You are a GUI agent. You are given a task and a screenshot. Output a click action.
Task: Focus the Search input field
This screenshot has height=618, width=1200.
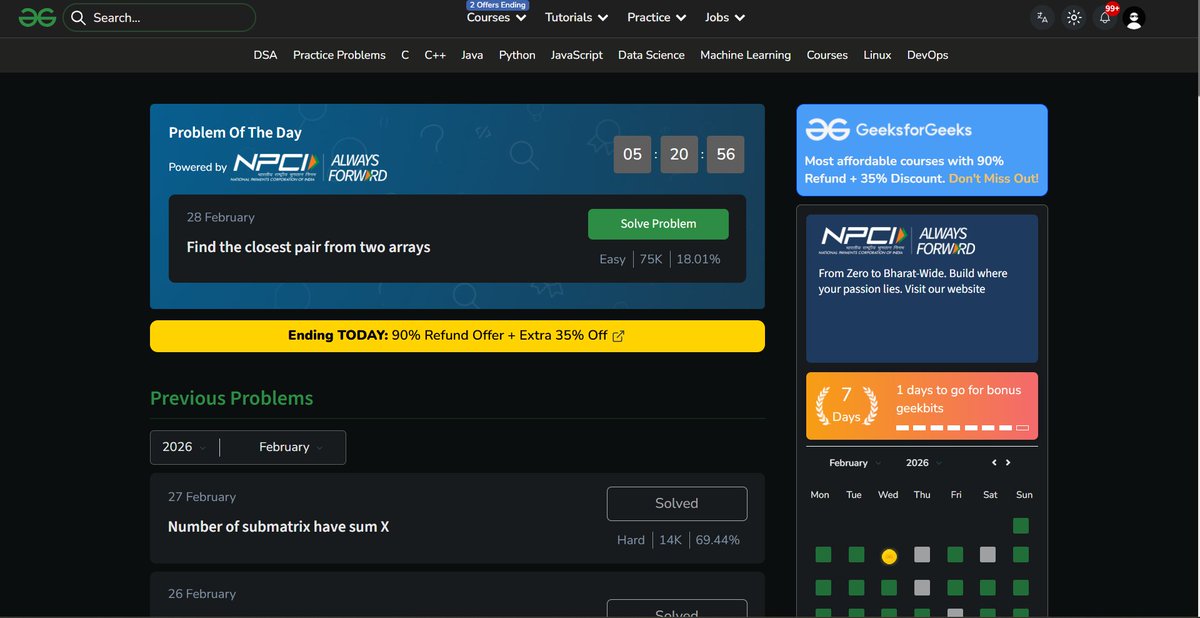pos(160,17)
